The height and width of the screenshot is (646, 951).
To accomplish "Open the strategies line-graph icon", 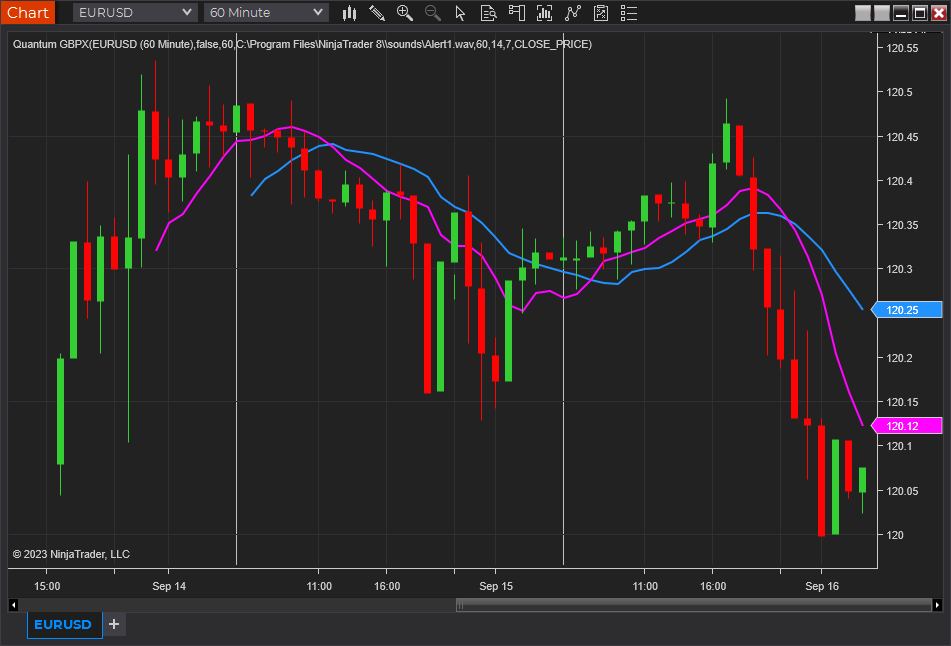I will pos(573,13).
